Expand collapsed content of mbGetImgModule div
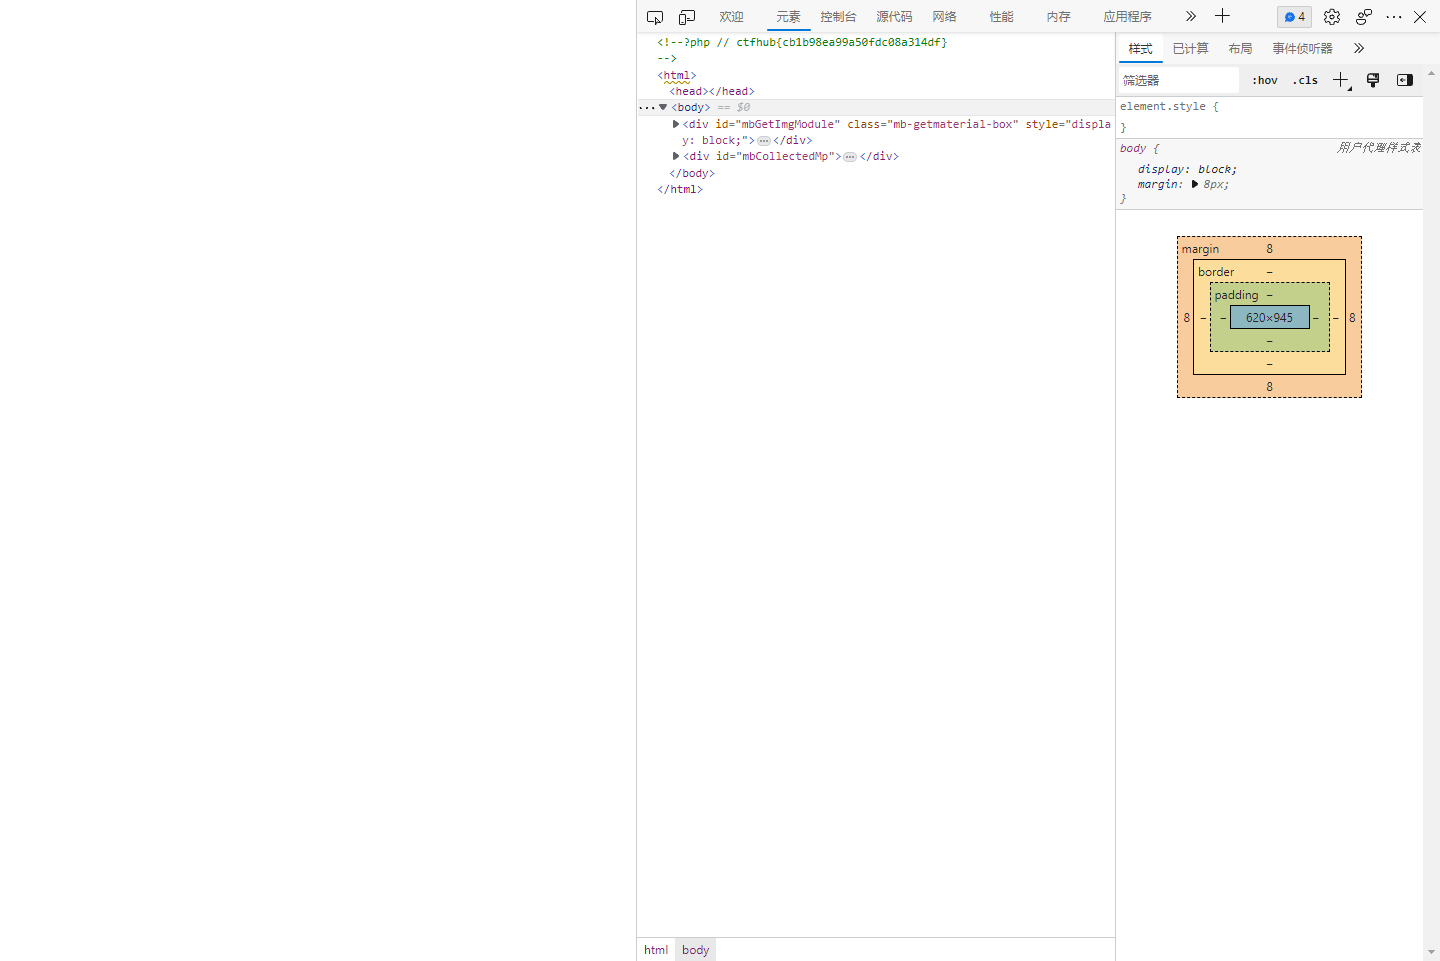Viewport: 1440px width, 961px height. click(764, 141)
